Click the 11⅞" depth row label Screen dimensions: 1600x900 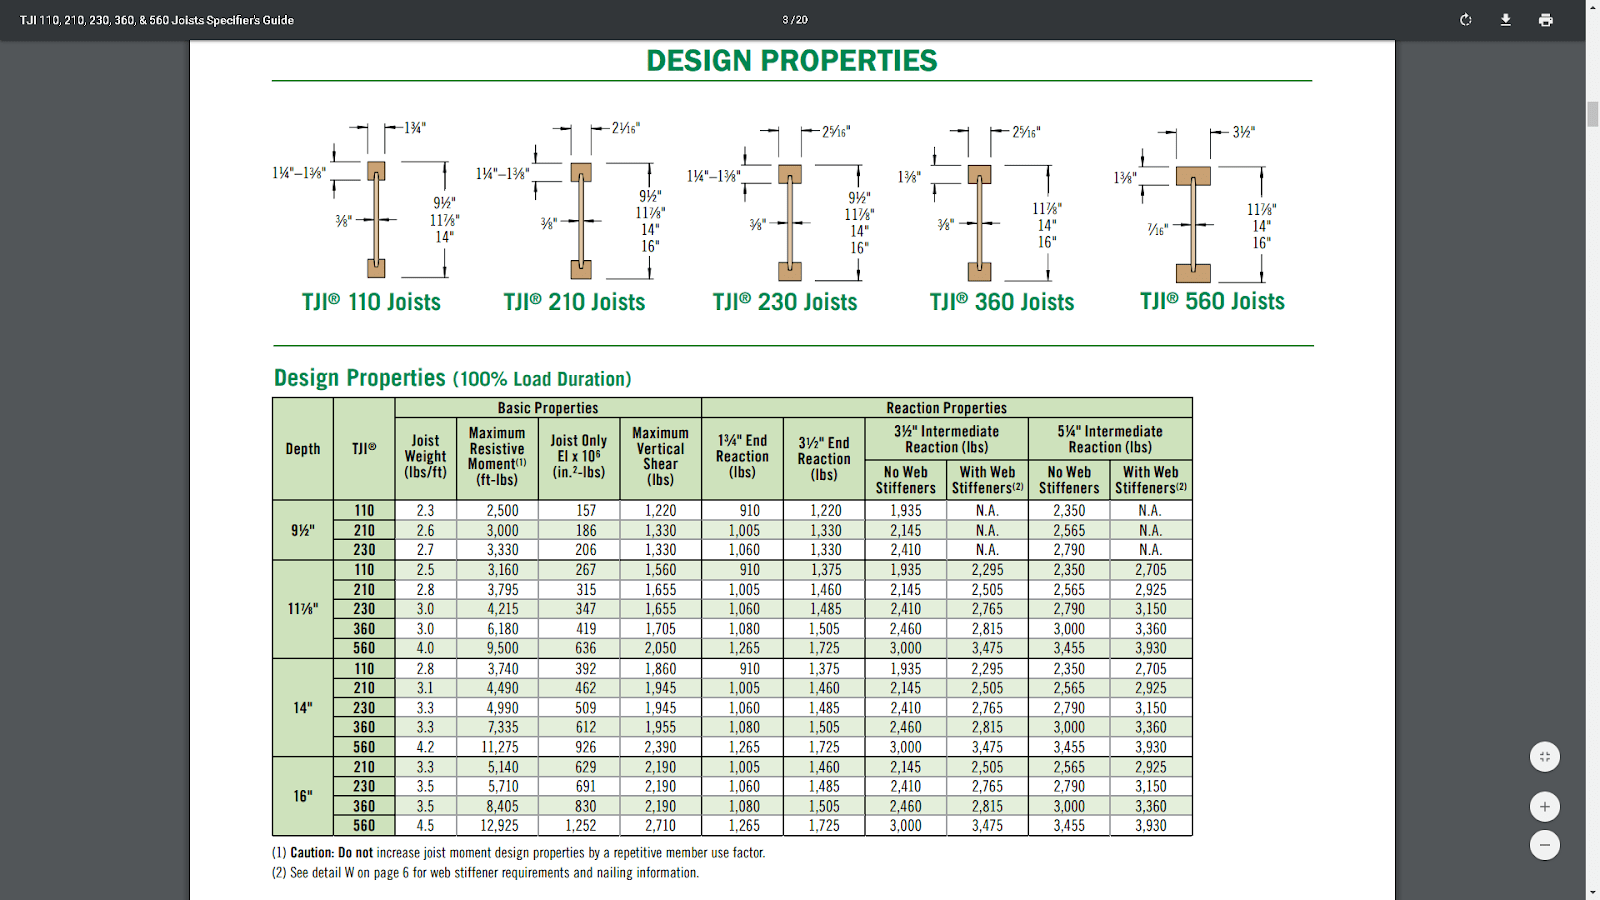[x=303, y=609]
